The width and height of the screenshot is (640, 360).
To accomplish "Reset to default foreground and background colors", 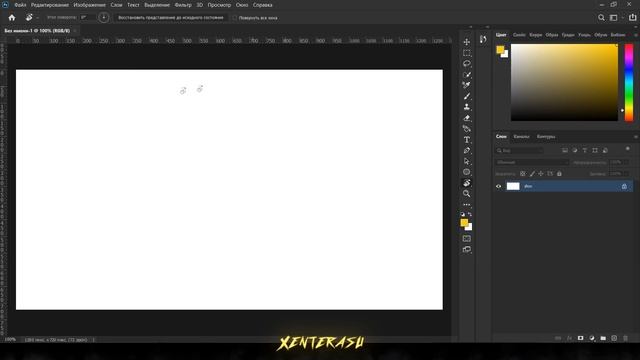I will coord(463,214).
